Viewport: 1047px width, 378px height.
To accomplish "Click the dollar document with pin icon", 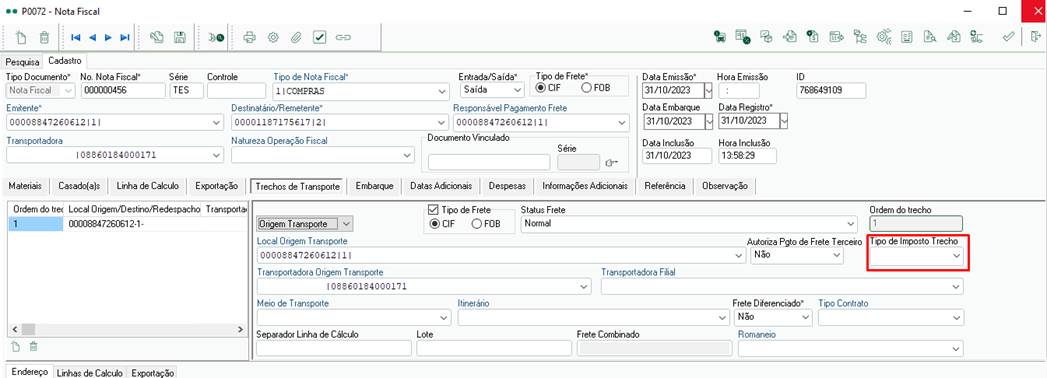I will (x=813, y=37).
